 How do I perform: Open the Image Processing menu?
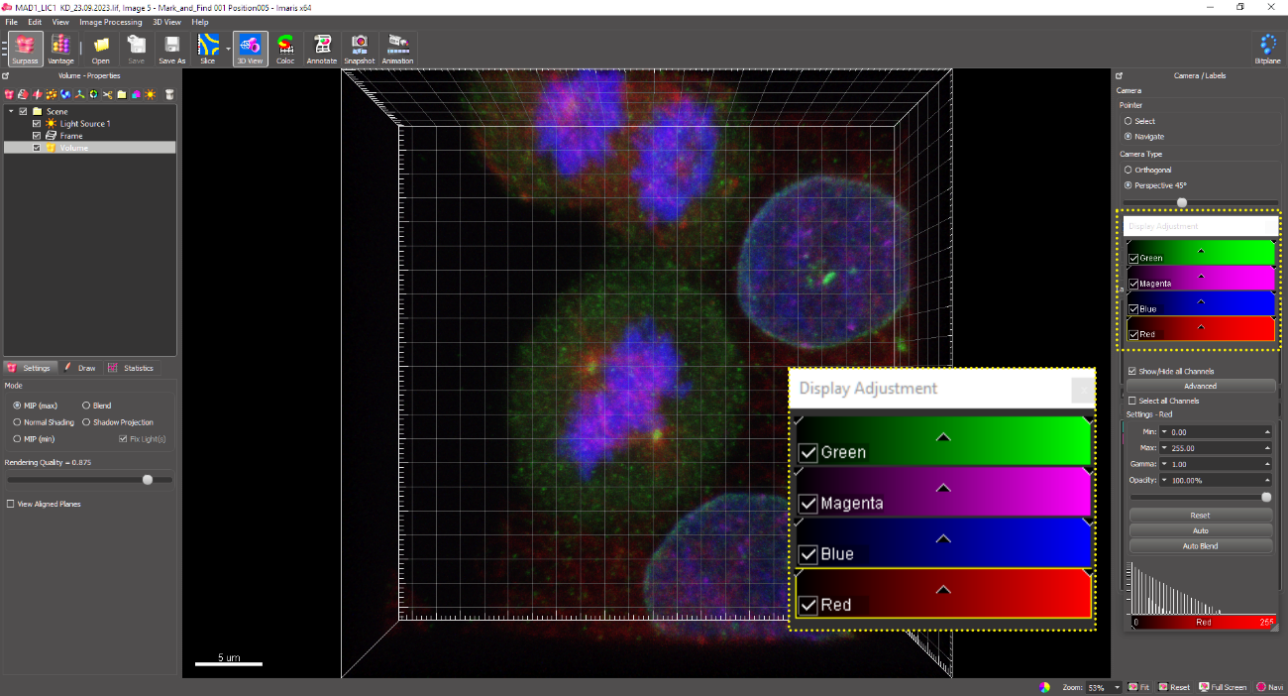(x=111, y=22)
